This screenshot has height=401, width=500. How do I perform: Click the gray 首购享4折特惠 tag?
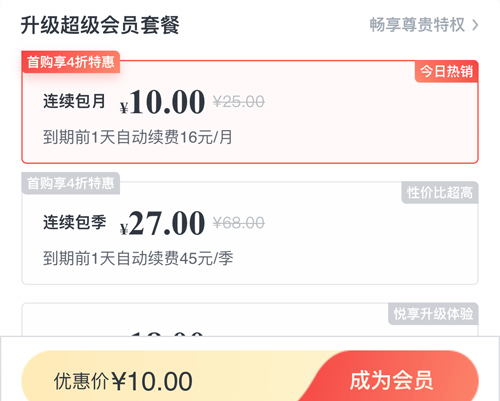pos(71,183)
